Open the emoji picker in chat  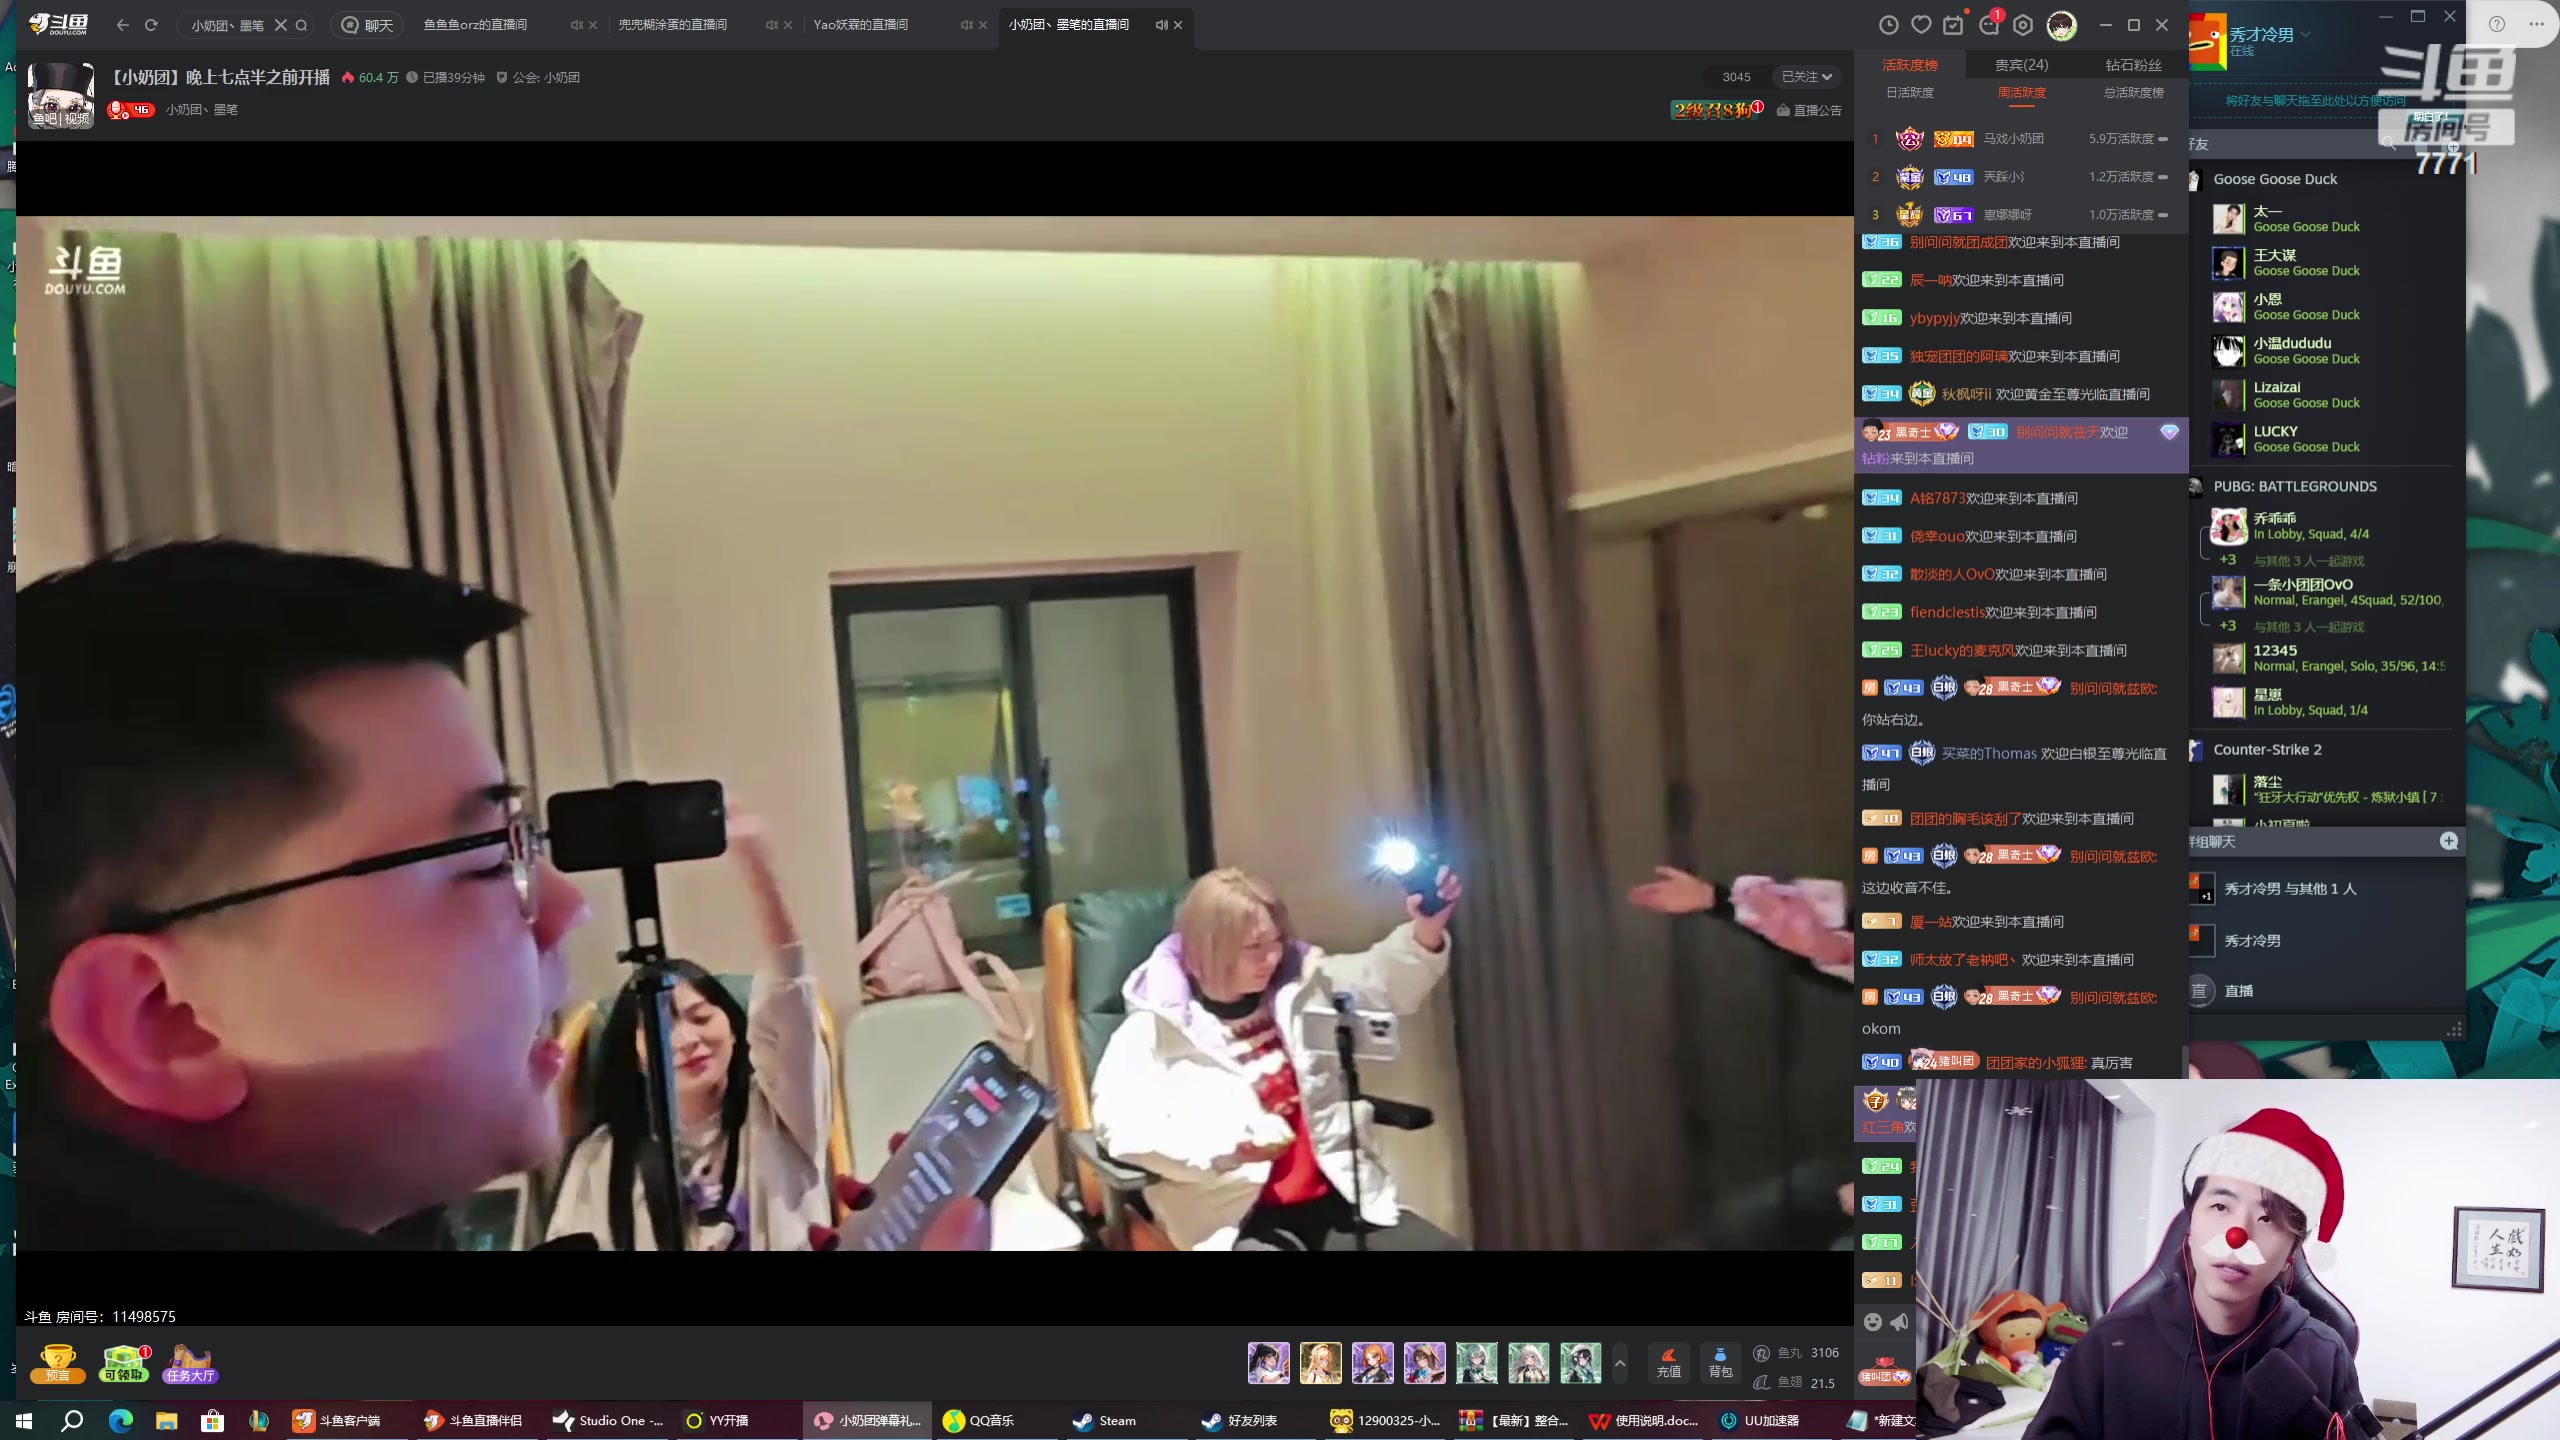tap(1873, 1322)
